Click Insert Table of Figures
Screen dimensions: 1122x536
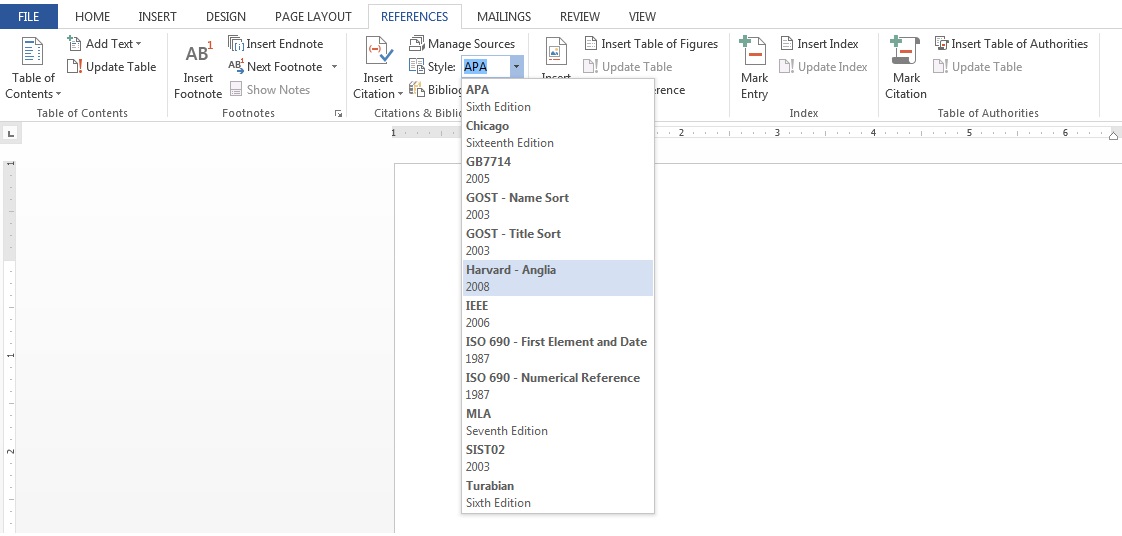(651, 44)
